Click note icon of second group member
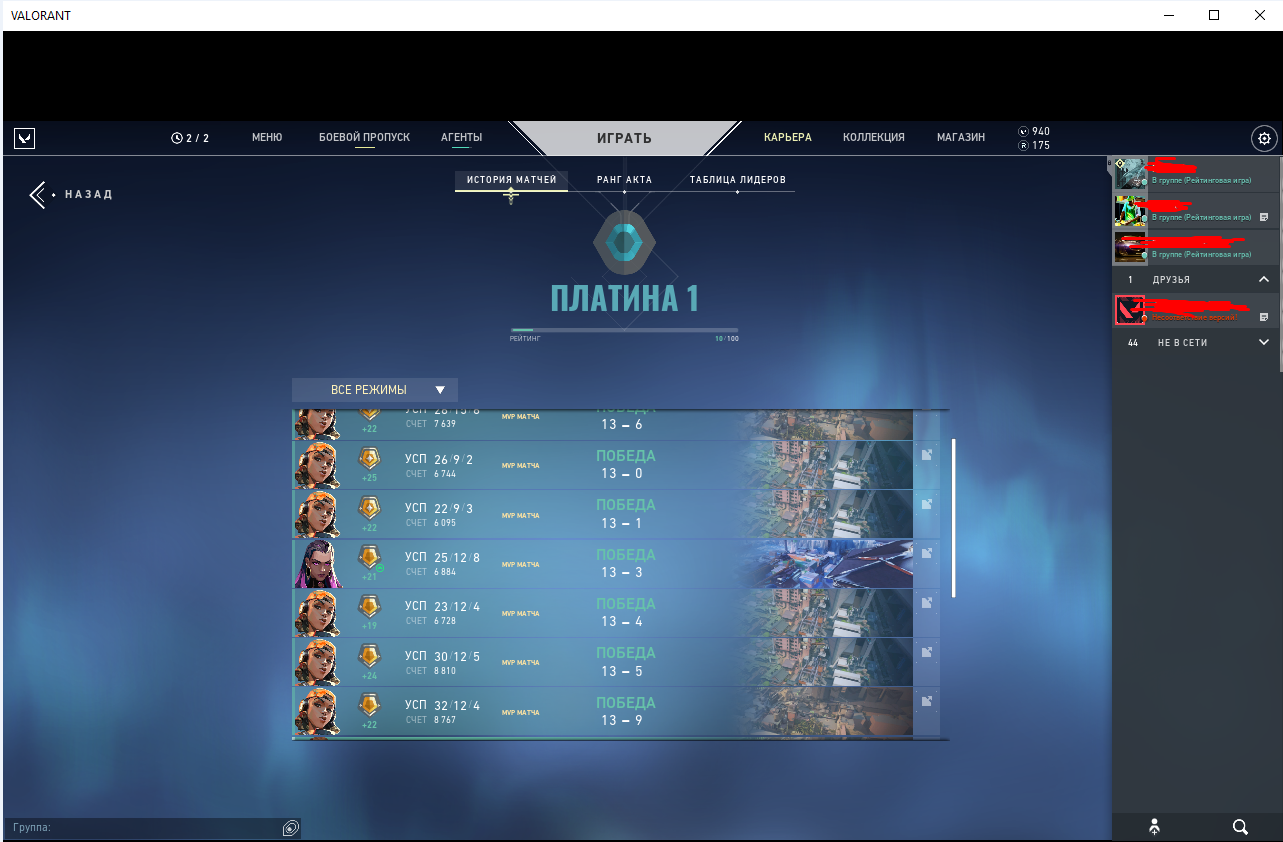1283x842 pixels. pos(1263,217)
